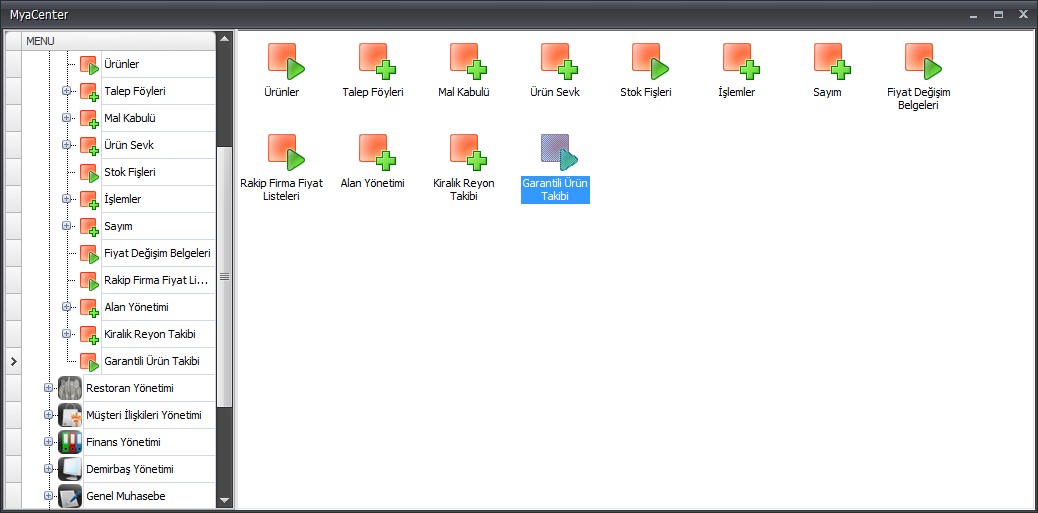Click the Müşteri İlişkileri Yönetimi tree icon
The height and width of the screenshot is (513, 1038).
[70, 415]
